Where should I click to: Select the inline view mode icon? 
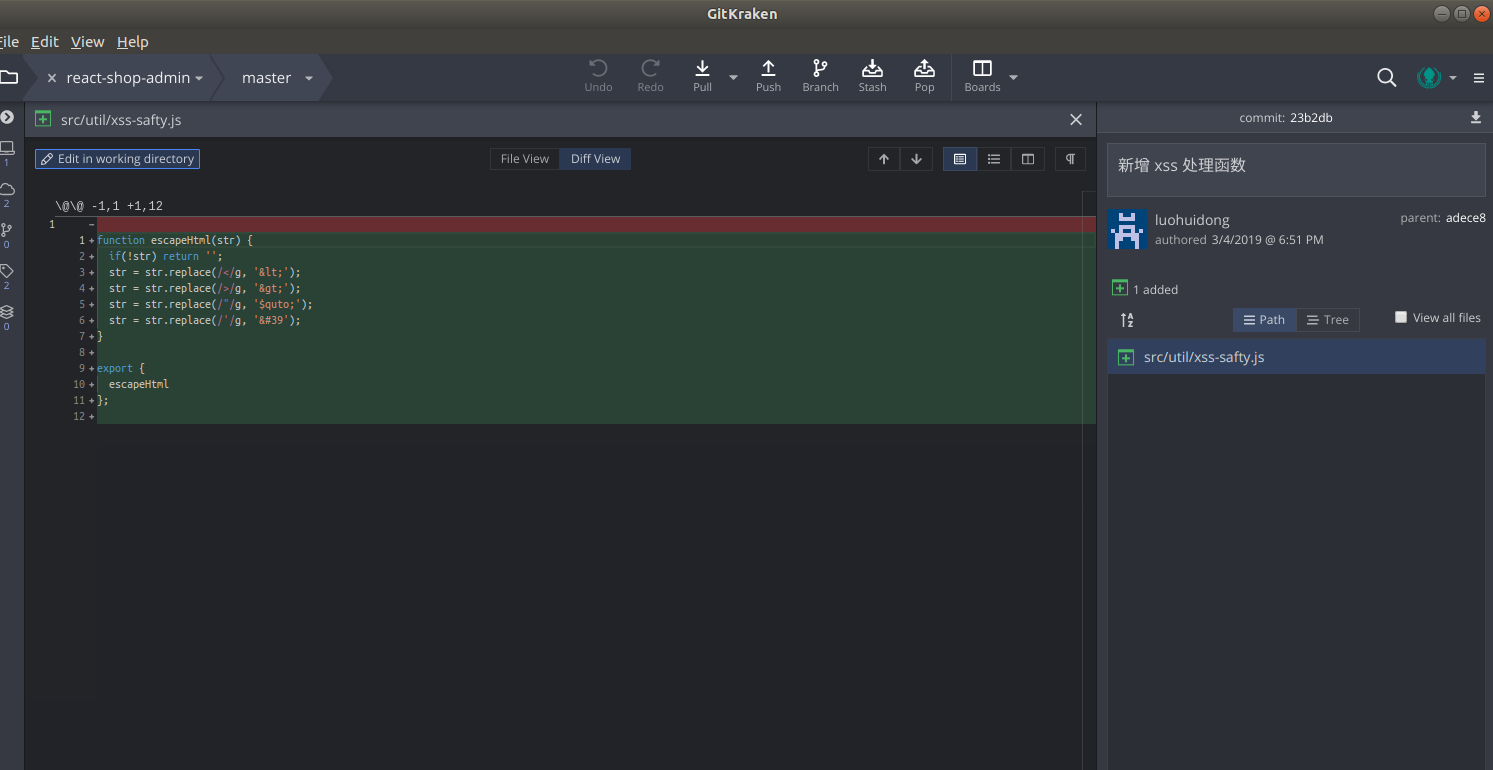point(994,159)
